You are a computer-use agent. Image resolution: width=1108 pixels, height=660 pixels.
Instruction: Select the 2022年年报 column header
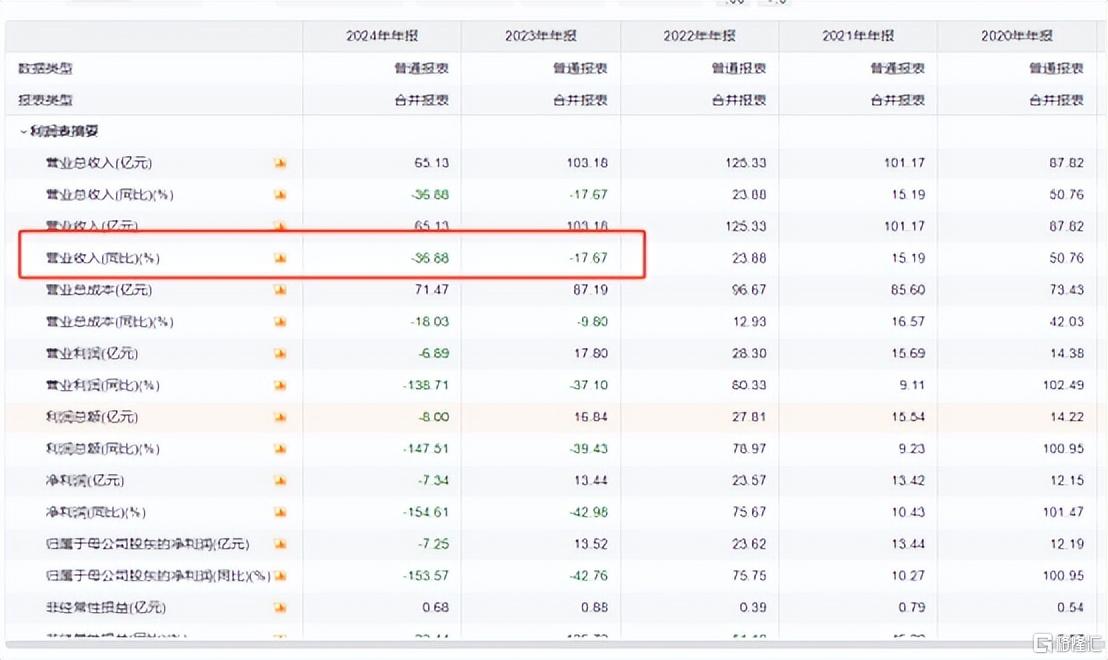point(700,35)
